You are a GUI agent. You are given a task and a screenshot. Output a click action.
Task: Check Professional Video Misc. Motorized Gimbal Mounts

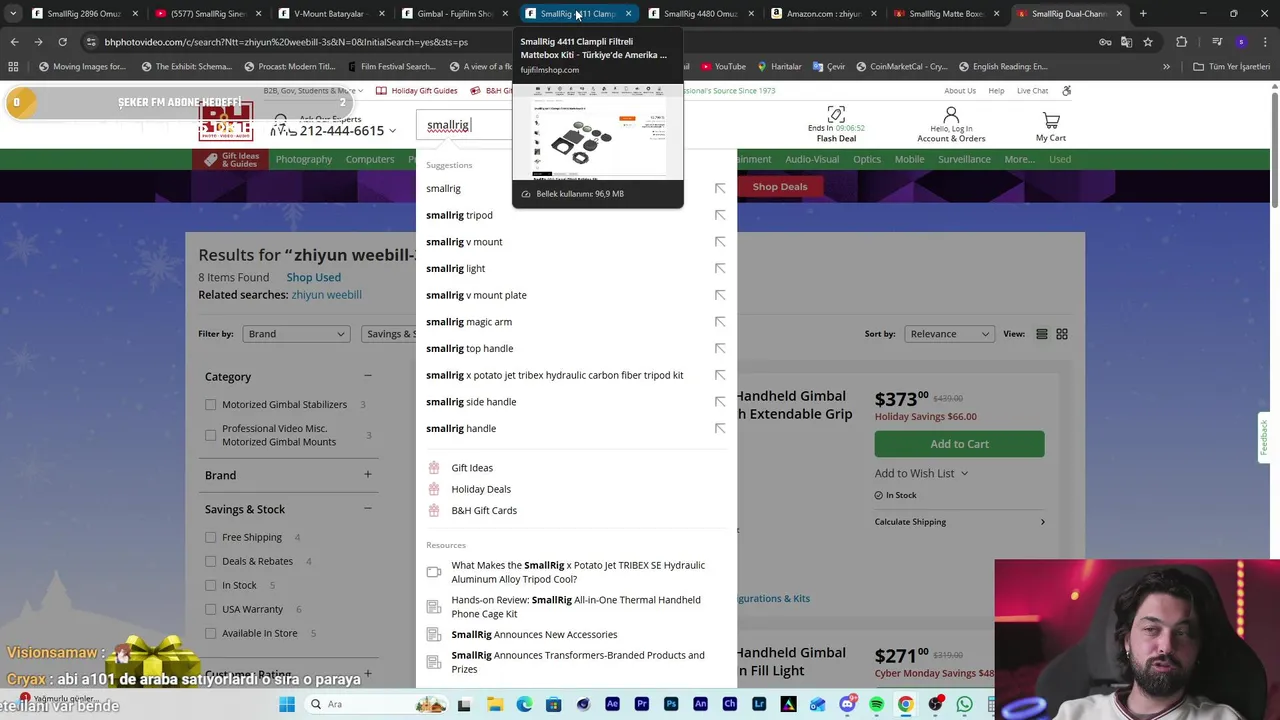[x=210, y=435]
